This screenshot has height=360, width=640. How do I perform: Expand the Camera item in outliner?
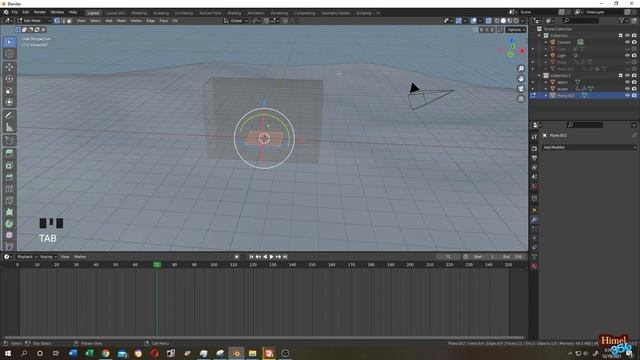coord(546,42)
